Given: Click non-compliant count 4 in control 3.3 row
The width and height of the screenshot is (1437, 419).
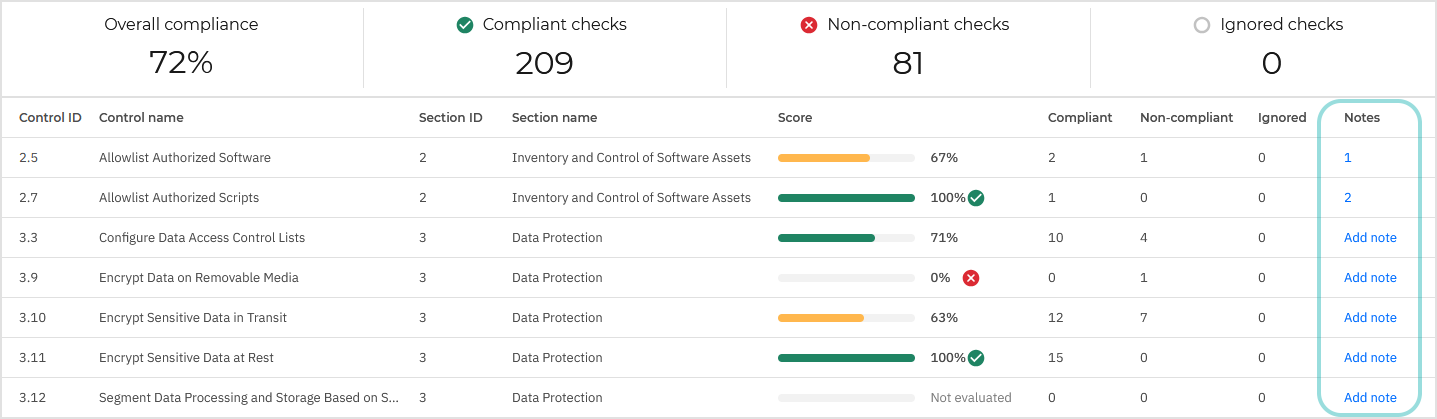Looking at the screenshot, I should (1144, 238).
